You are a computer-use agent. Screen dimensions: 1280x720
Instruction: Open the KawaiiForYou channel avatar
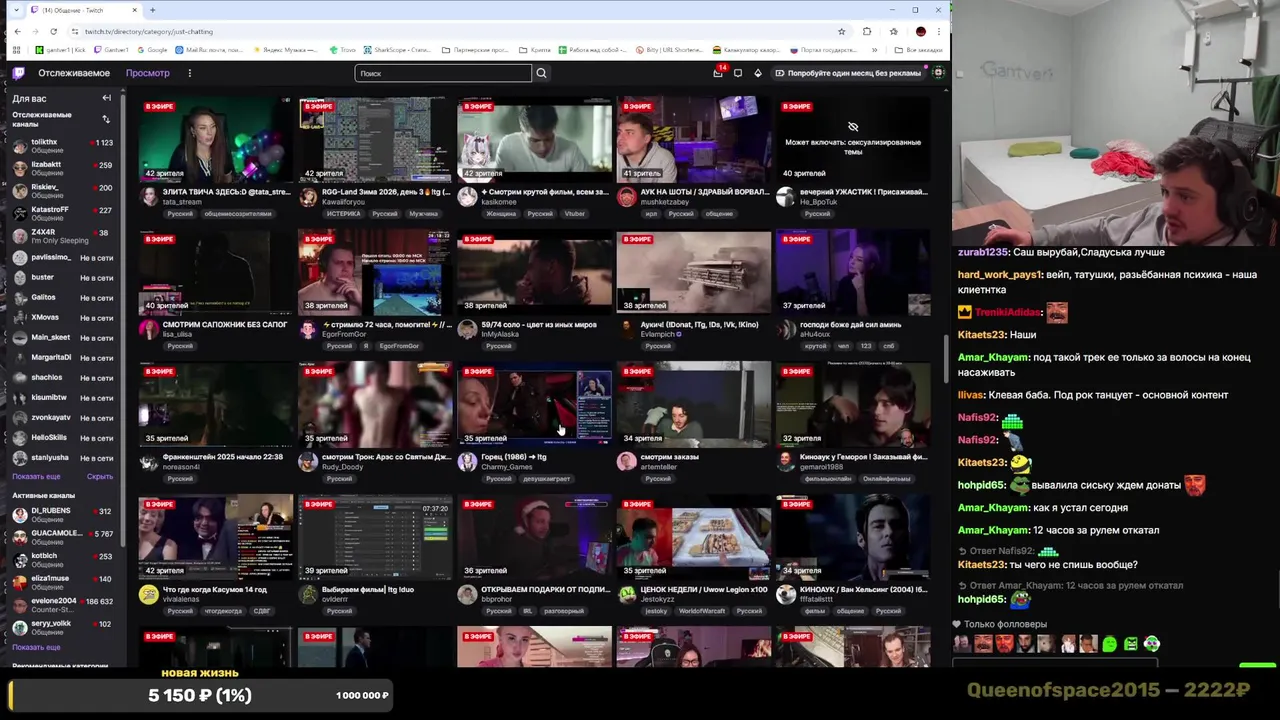pos(308,196)
